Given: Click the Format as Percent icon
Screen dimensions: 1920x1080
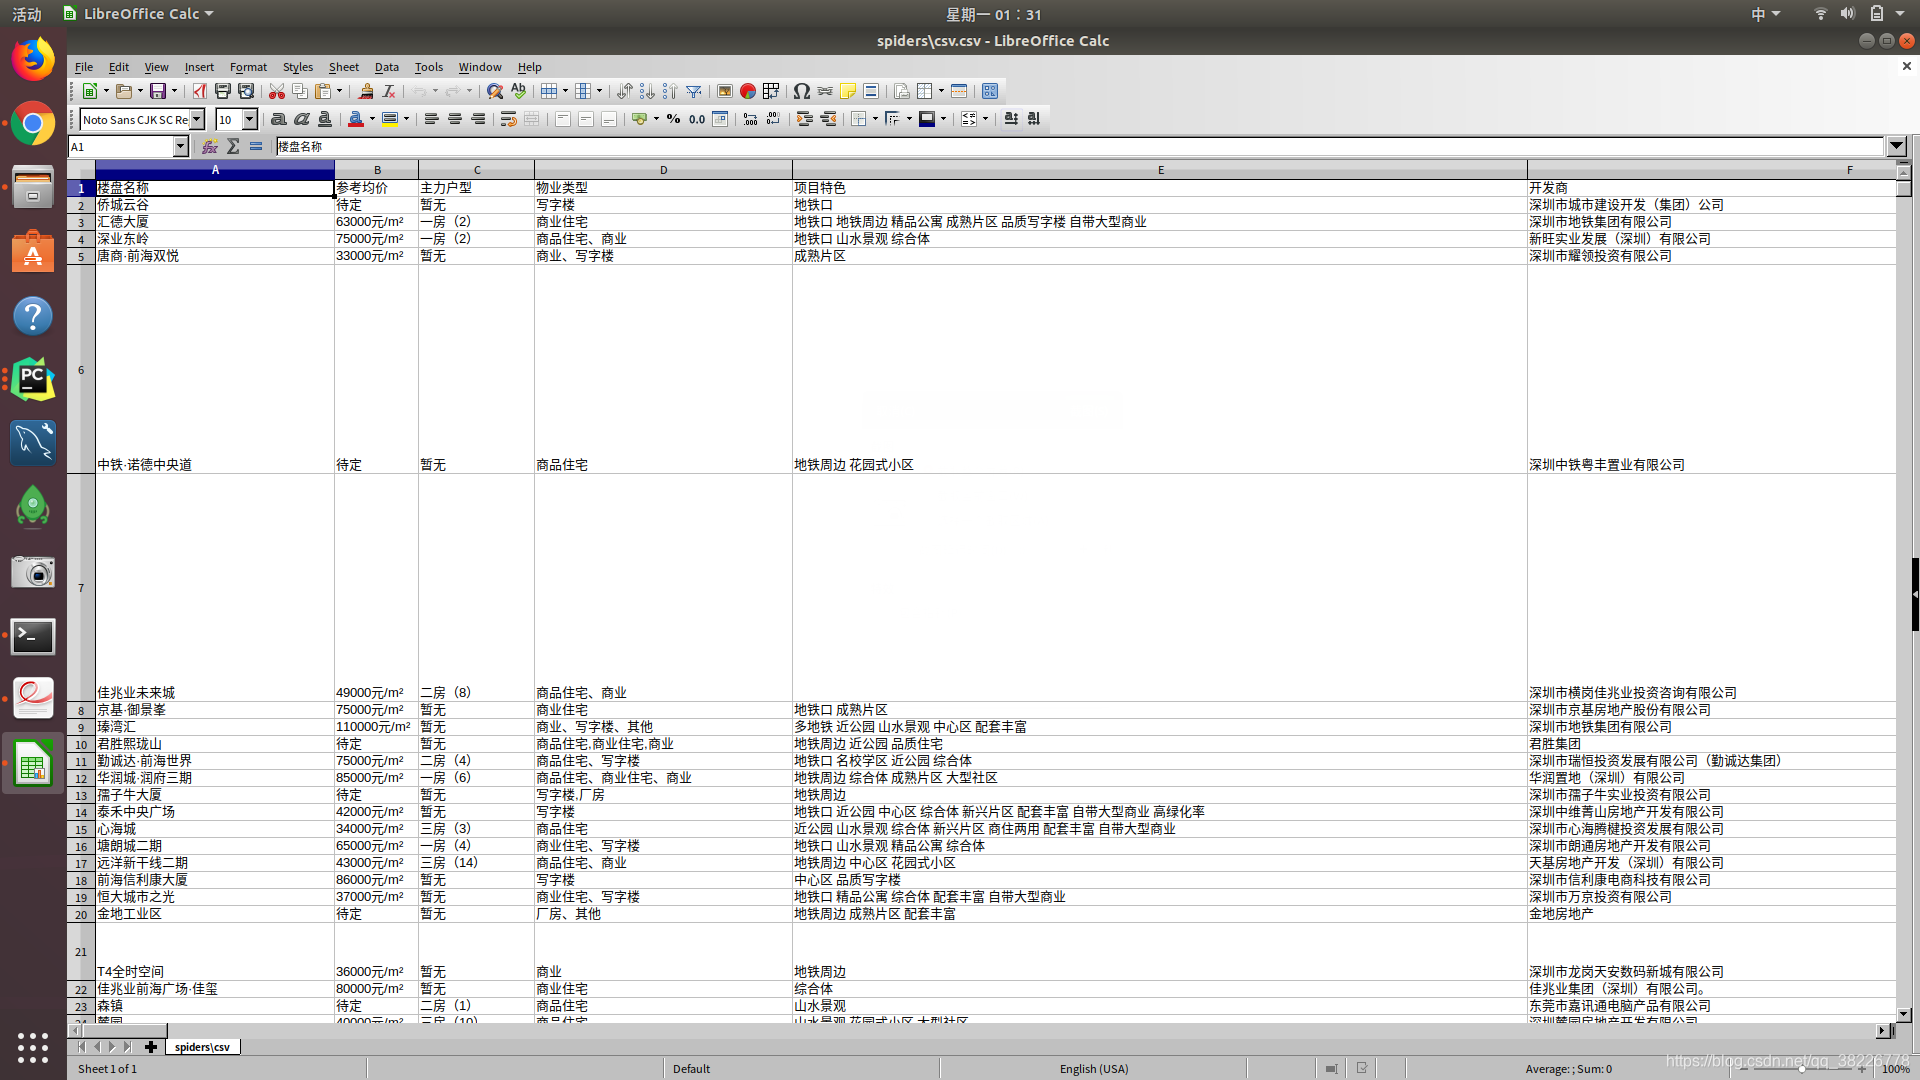Looking at the screenshot, I should 673,119.
